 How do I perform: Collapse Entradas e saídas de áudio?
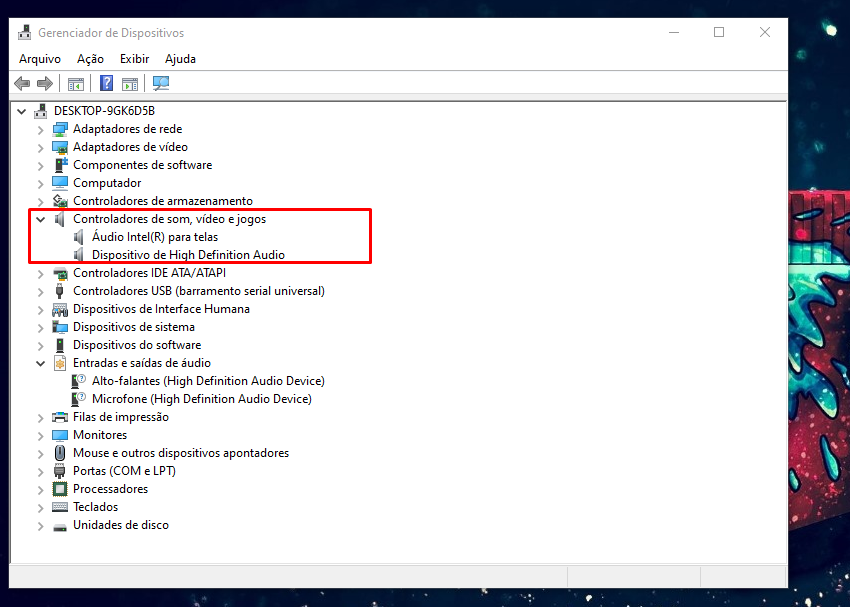[41, 363]
